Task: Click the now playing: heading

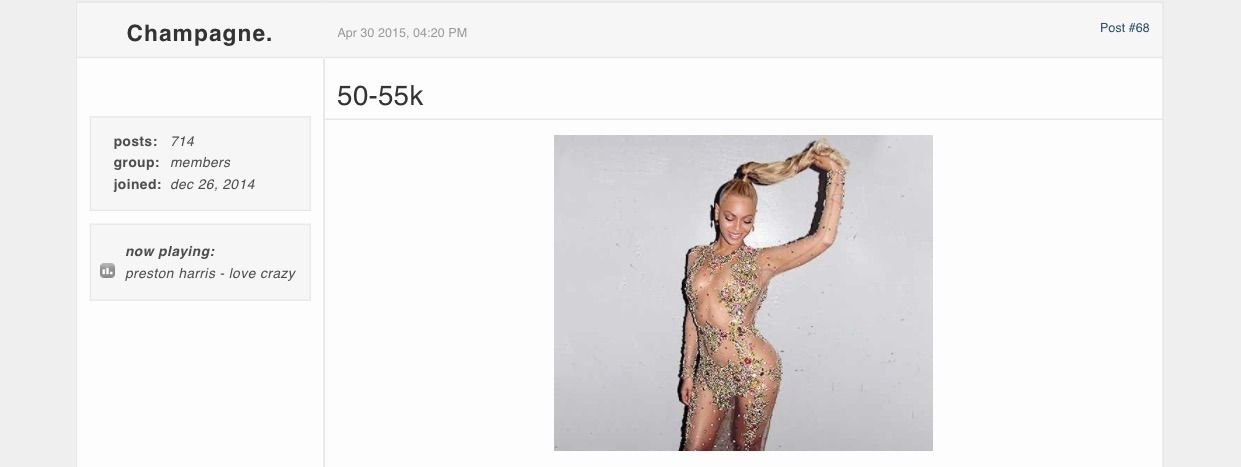Action: coord(170,251)
